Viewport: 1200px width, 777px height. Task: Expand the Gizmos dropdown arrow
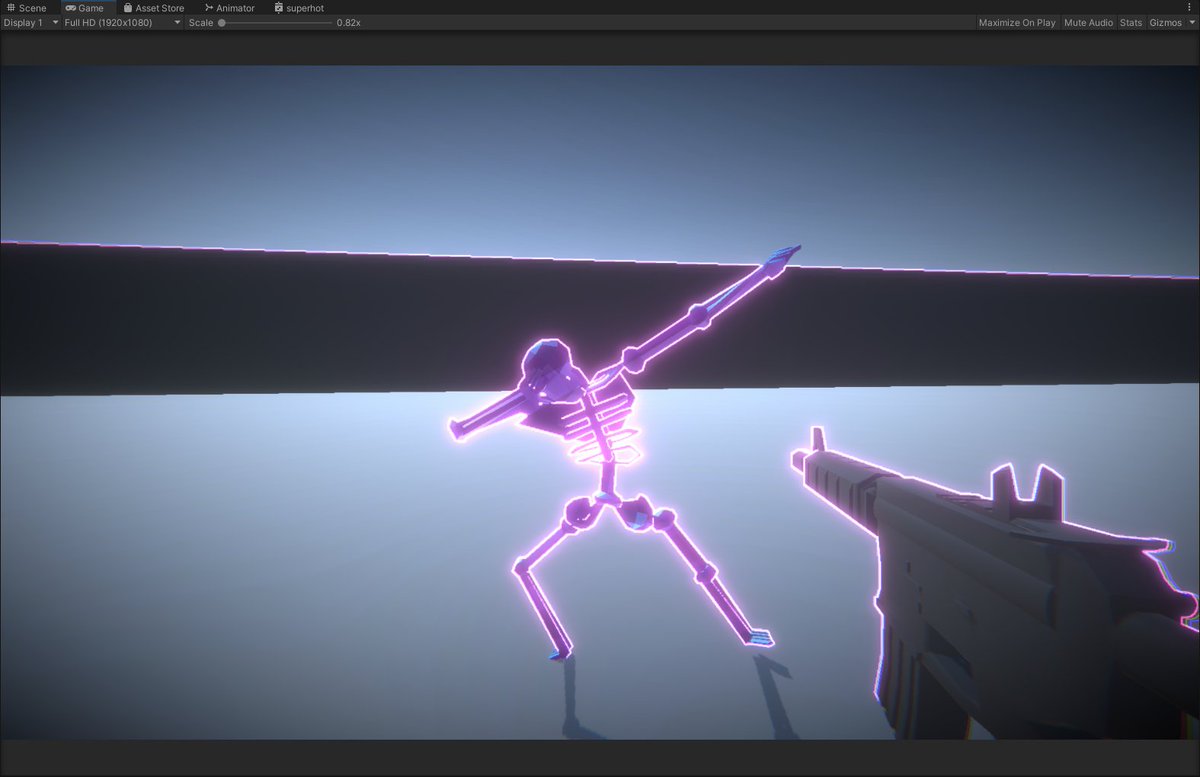(x=1190, y=22)
